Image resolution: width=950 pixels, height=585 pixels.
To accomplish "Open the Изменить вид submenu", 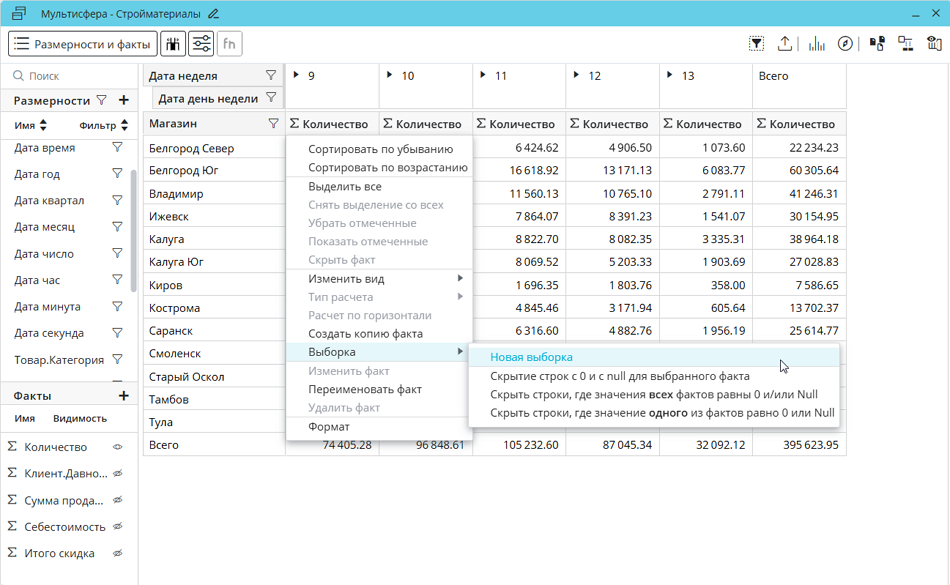I will (x=346, y=278).
